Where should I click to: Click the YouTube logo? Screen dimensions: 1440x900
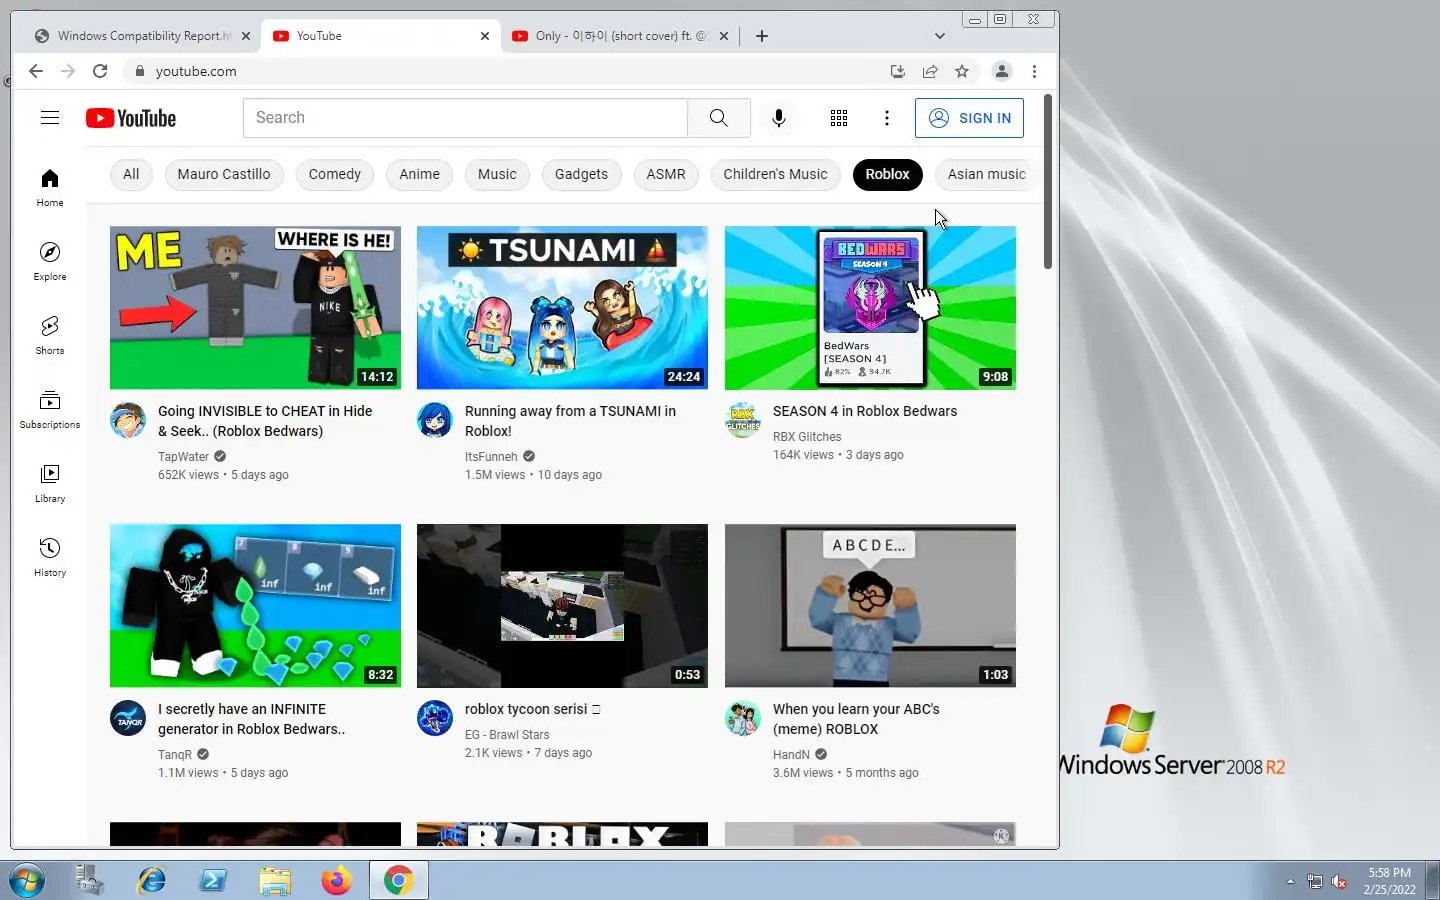pyautogui.click(x=131, y=118)
